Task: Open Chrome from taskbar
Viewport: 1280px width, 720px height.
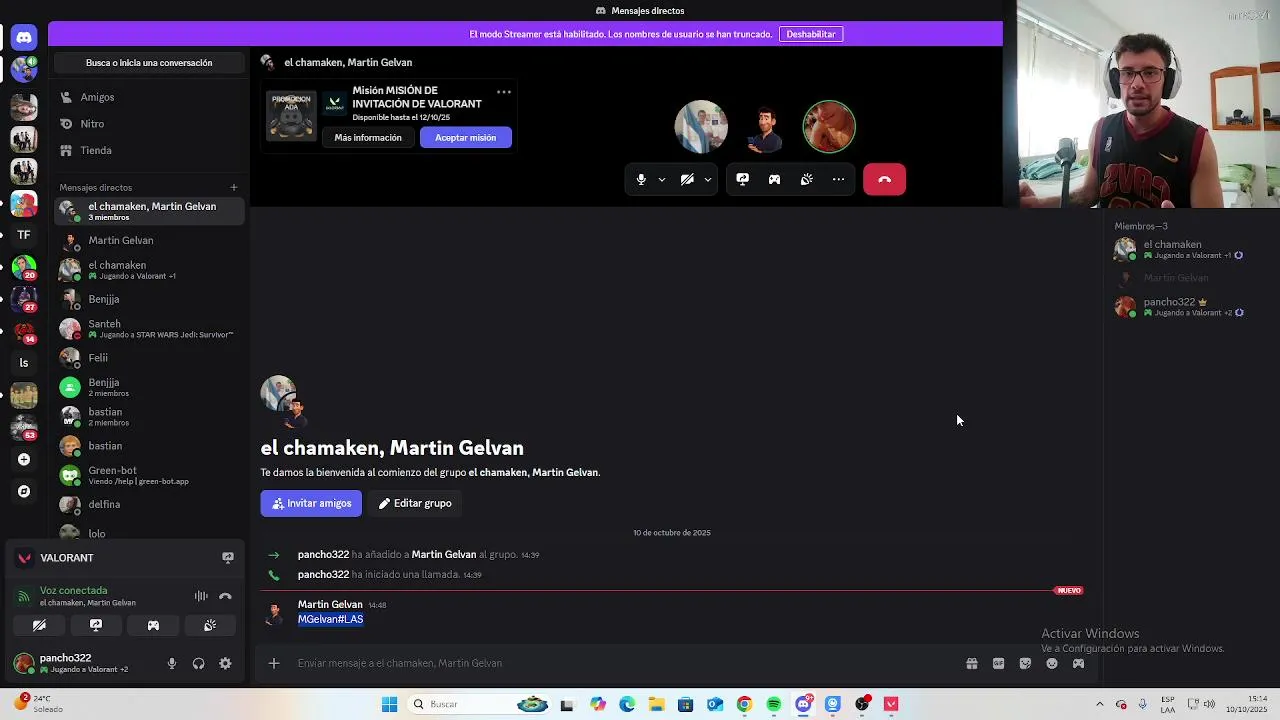Action: [x=744, y=704]
